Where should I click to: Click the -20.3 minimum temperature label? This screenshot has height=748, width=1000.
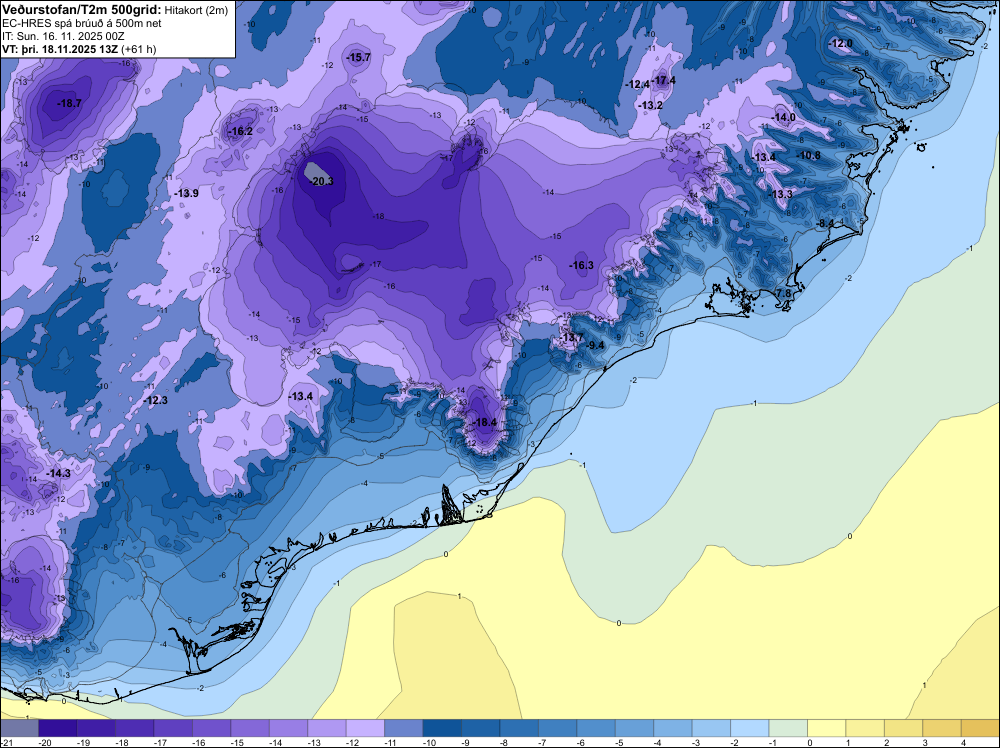click(321, 181)
